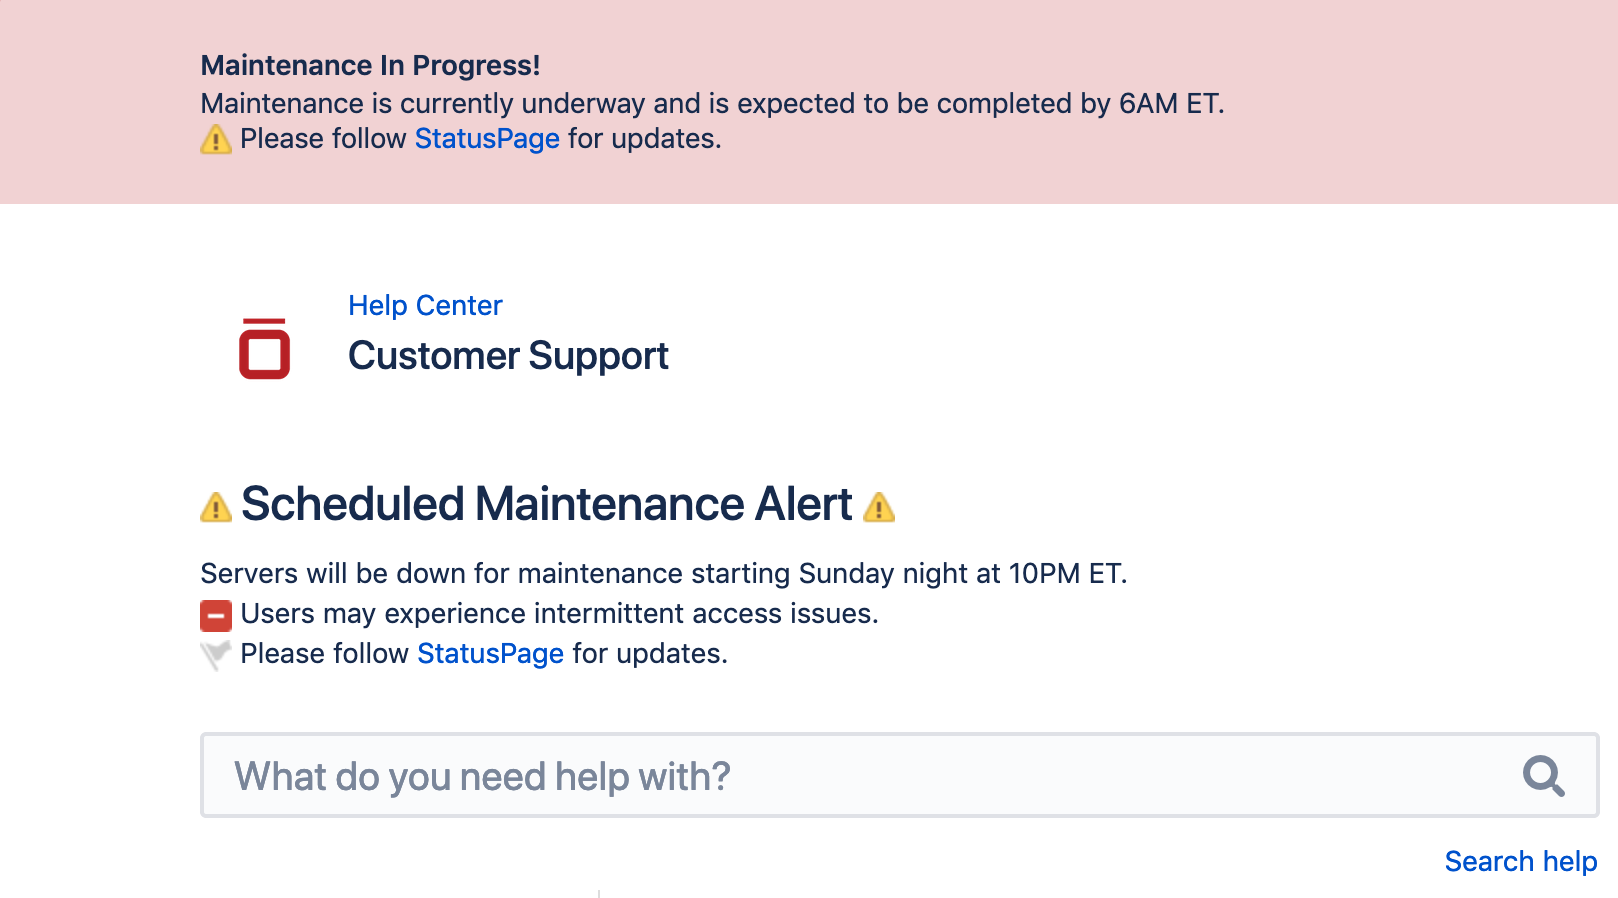Focus the 'What do you need help with?' field

[860, 776]
